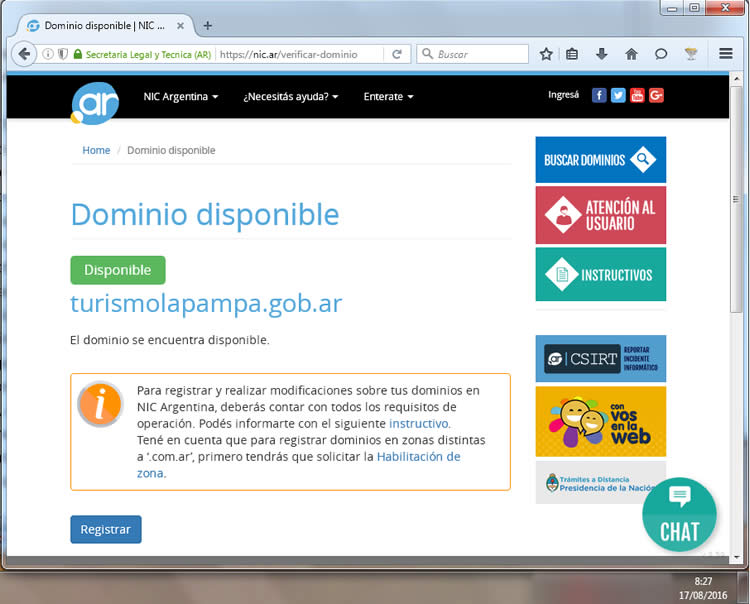This screenshot has height=604, width=750.
Task: Open NIC Argentina's Google Plus icon
Action: [656, 96]
